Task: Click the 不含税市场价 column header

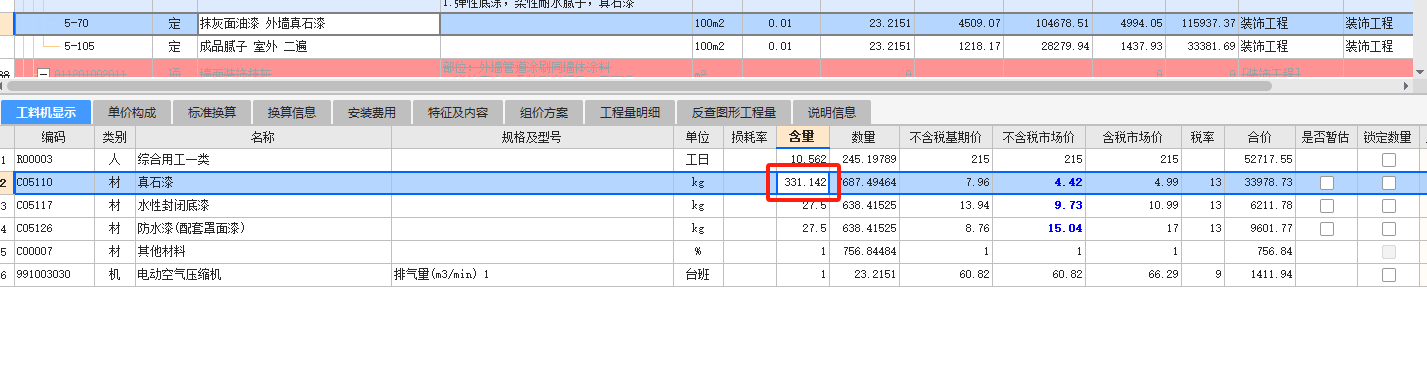Action: tap(1039, 137)
